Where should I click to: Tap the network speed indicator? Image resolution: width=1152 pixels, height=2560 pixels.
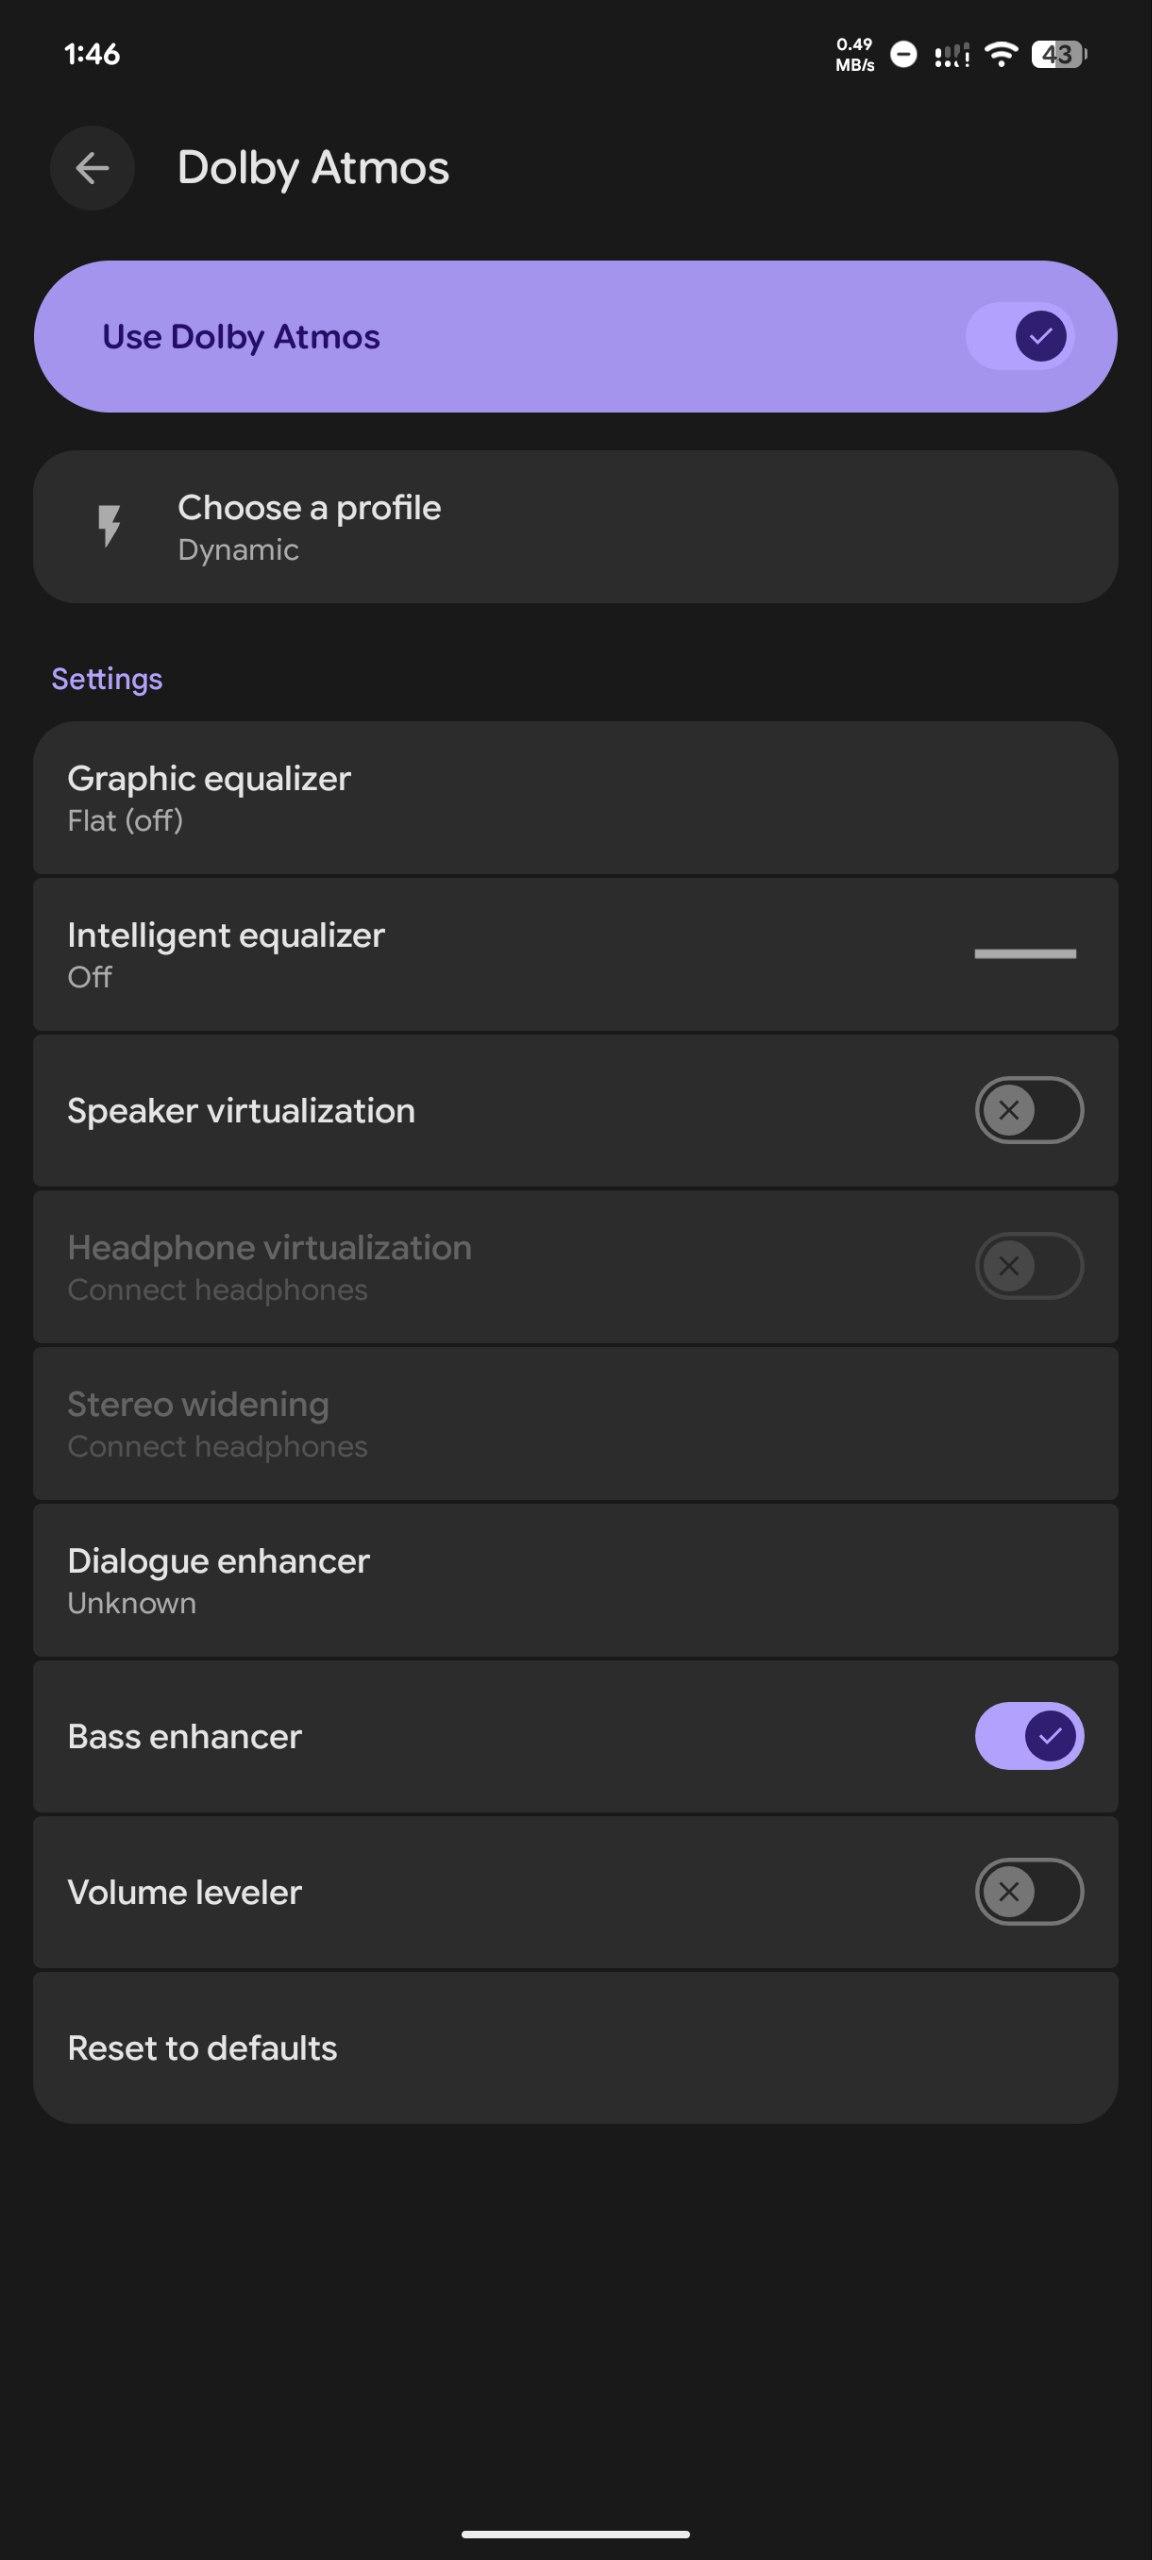pyautogui.click(x=855, y=54)
